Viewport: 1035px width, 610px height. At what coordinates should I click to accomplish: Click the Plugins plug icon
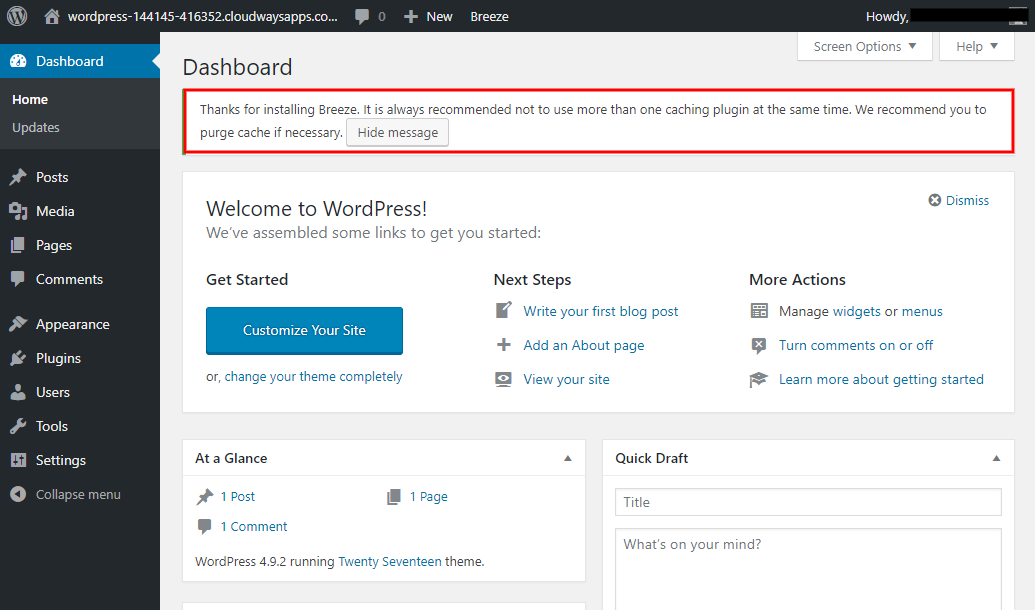click(x=18, y=358)
